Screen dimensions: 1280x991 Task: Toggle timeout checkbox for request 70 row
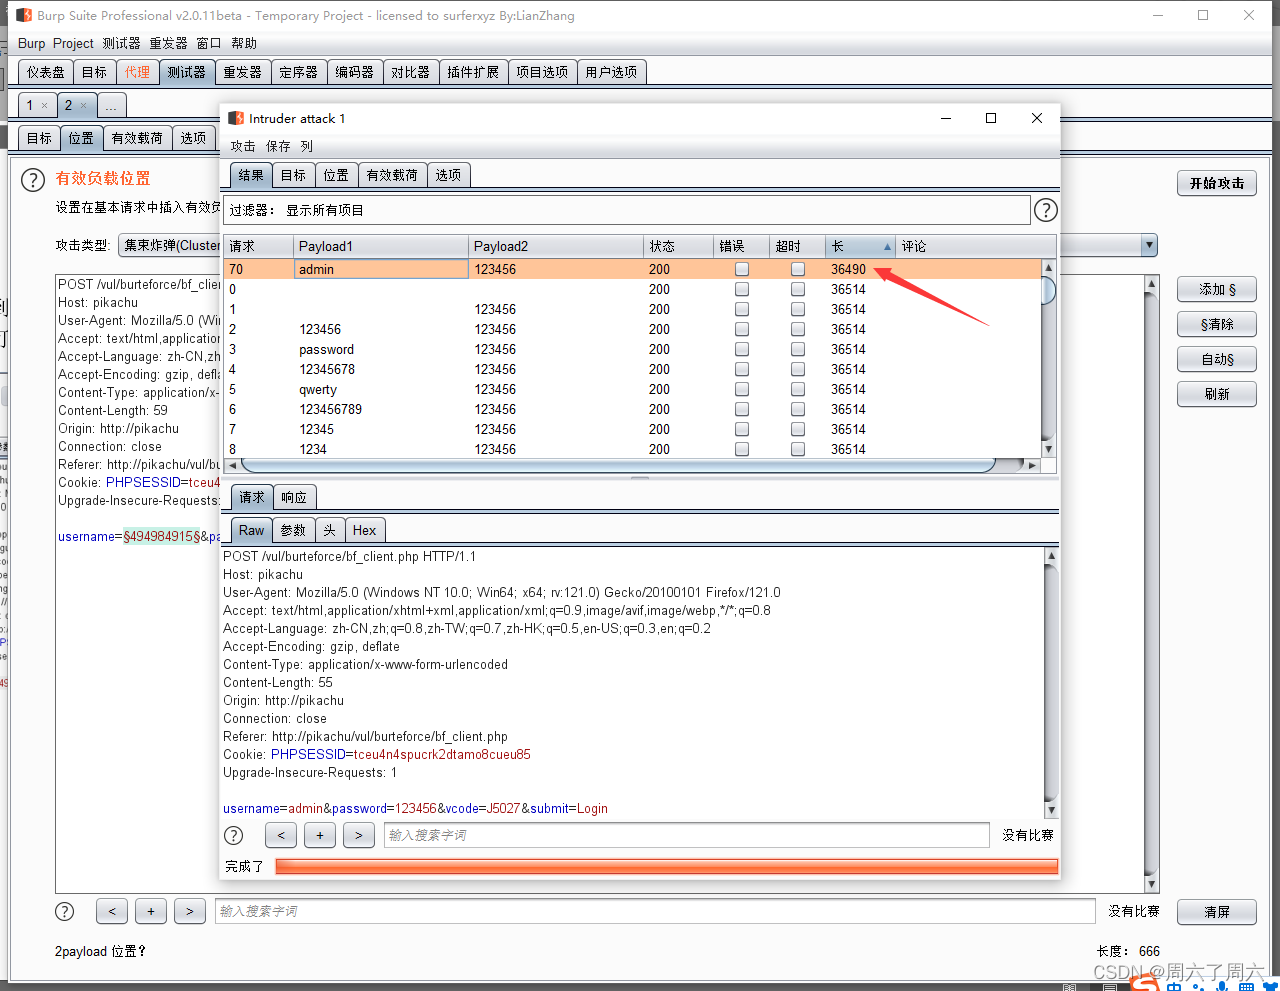(x=798, y=269)
